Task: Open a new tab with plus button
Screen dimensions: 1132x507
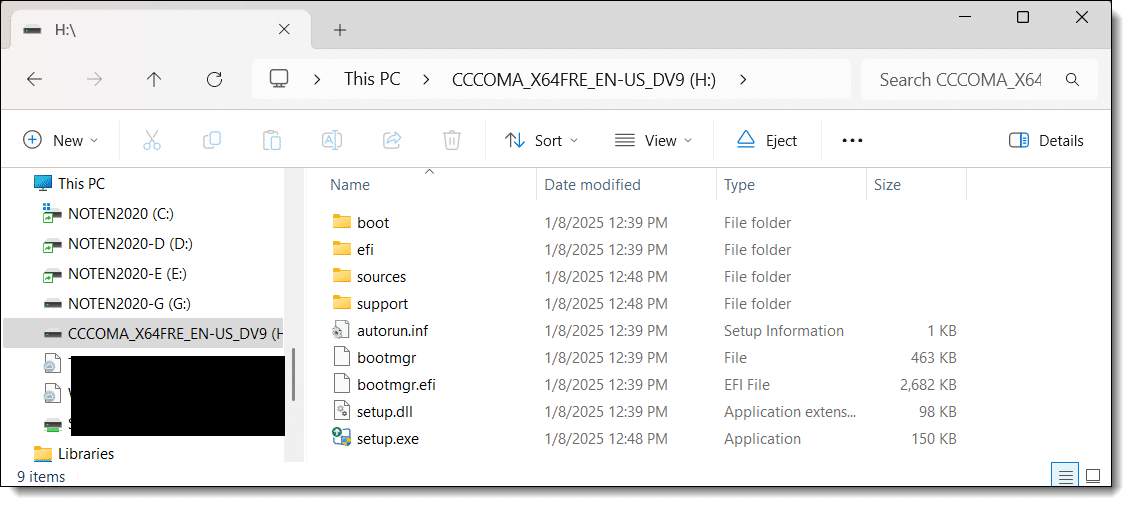Action: coord(340,30)
